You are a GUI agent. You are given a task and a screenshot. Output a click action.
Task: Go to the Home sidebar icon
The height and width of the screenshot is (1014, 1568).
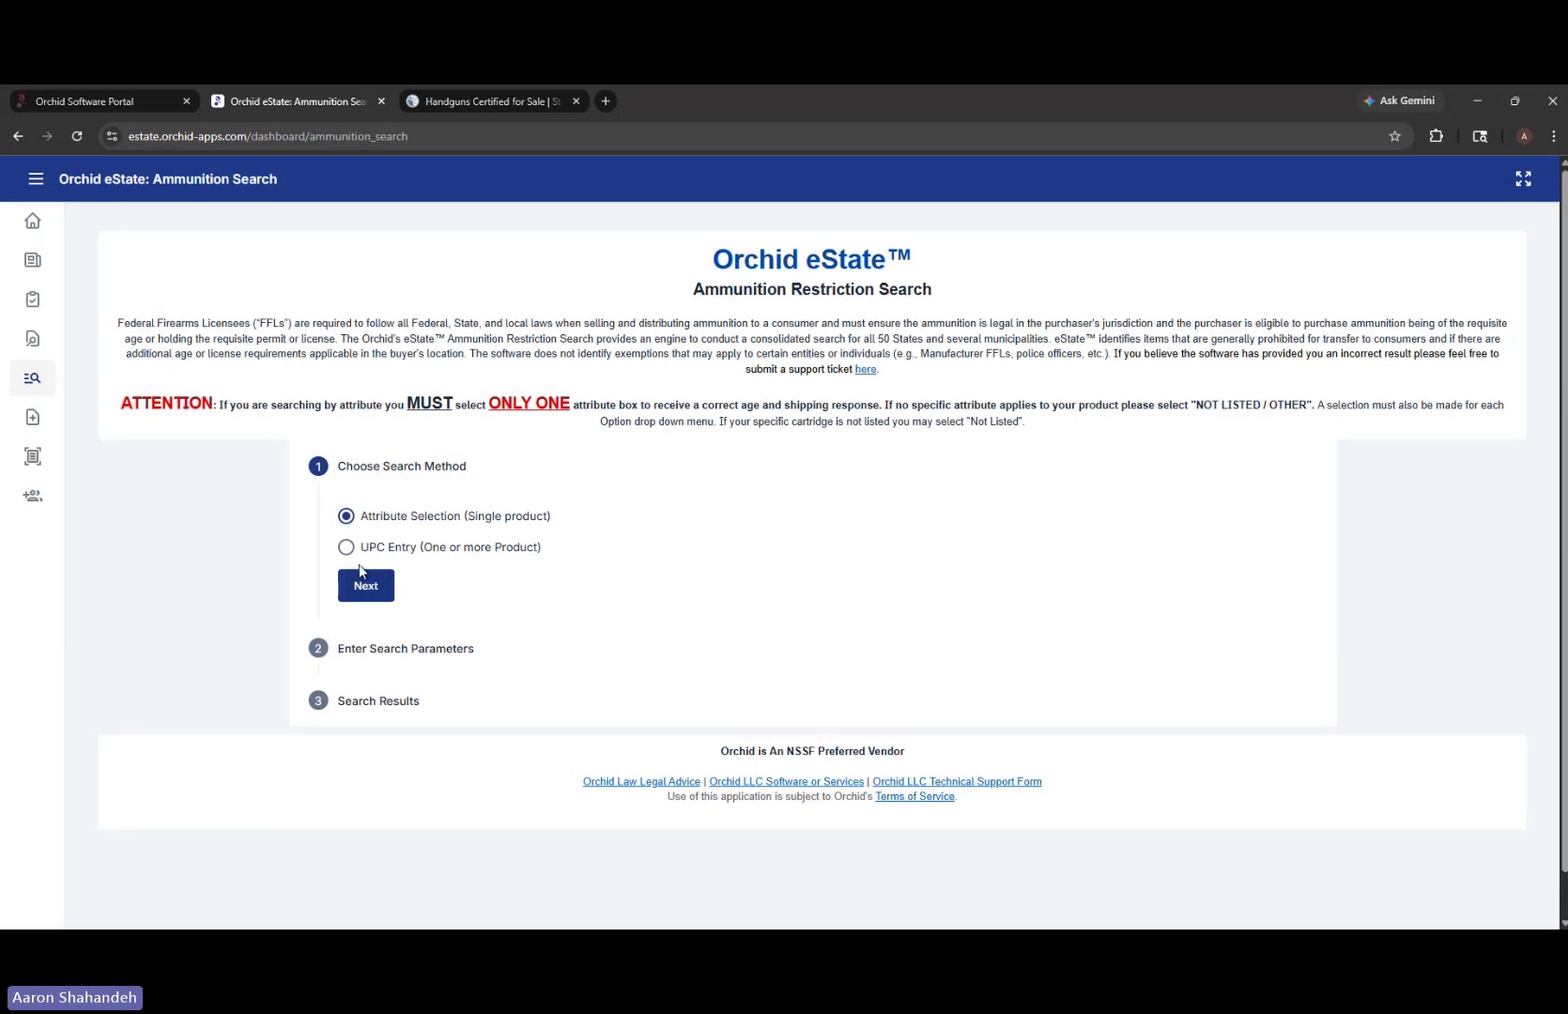[33, 221]
